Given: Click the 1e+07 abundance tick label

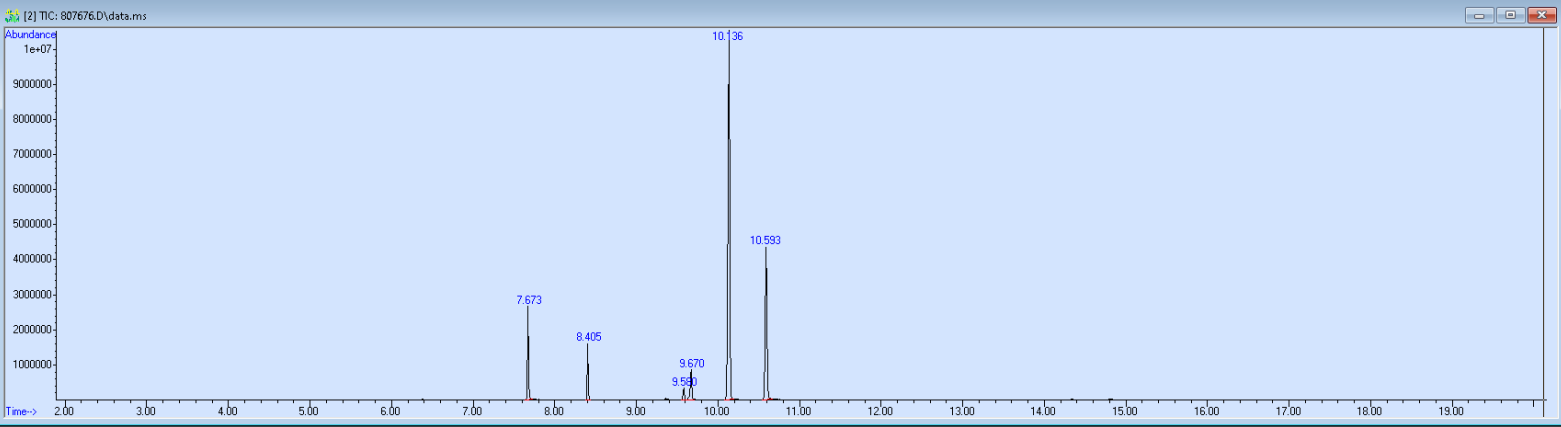Looking at the screenshot, I should (x=38, y=48).
